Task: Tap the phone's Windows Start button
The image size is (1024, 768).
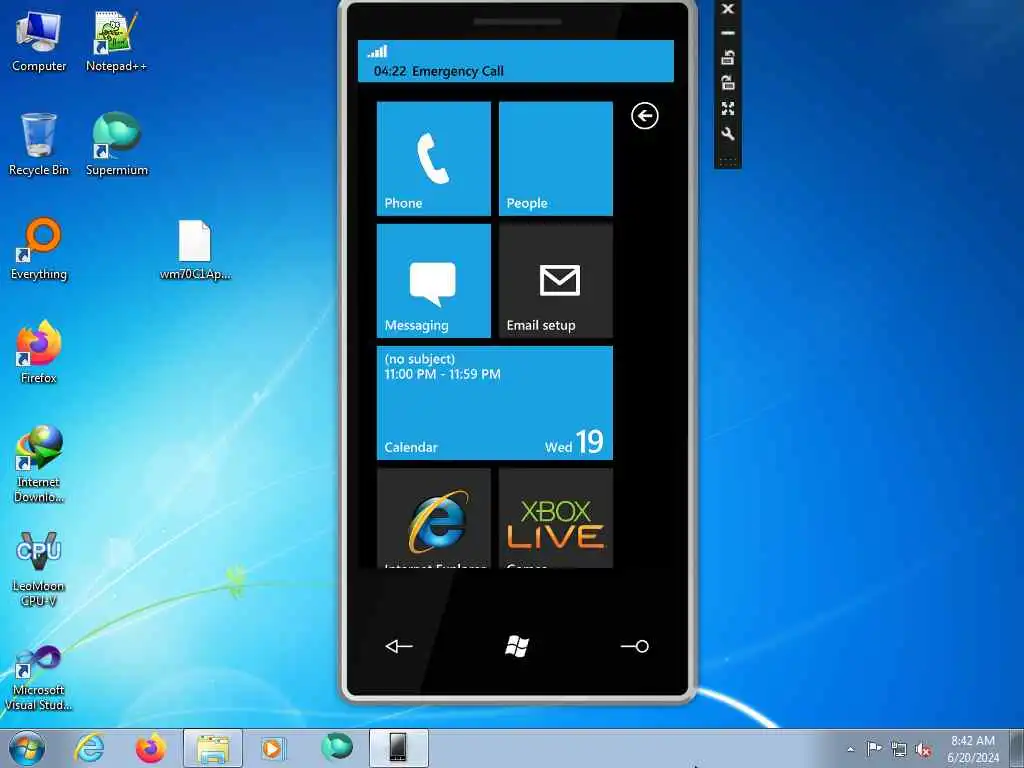Action: point(517,647)
